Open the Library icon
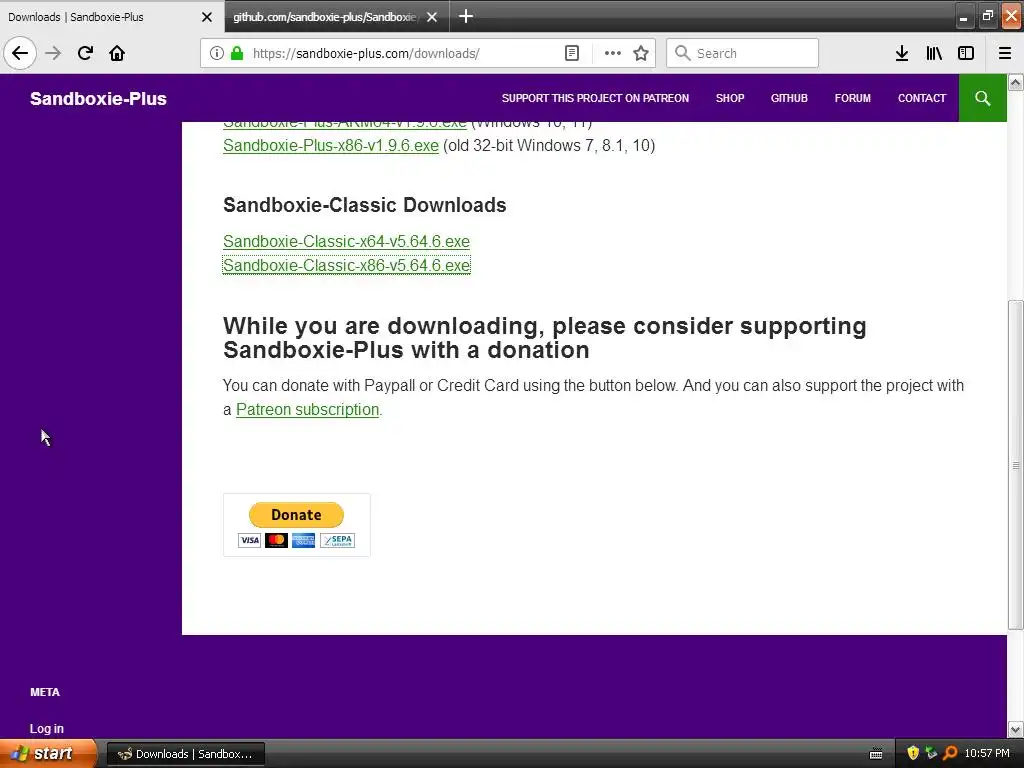Image resolution: width=1024 pixels, height=768 pixels. [934, 54]
